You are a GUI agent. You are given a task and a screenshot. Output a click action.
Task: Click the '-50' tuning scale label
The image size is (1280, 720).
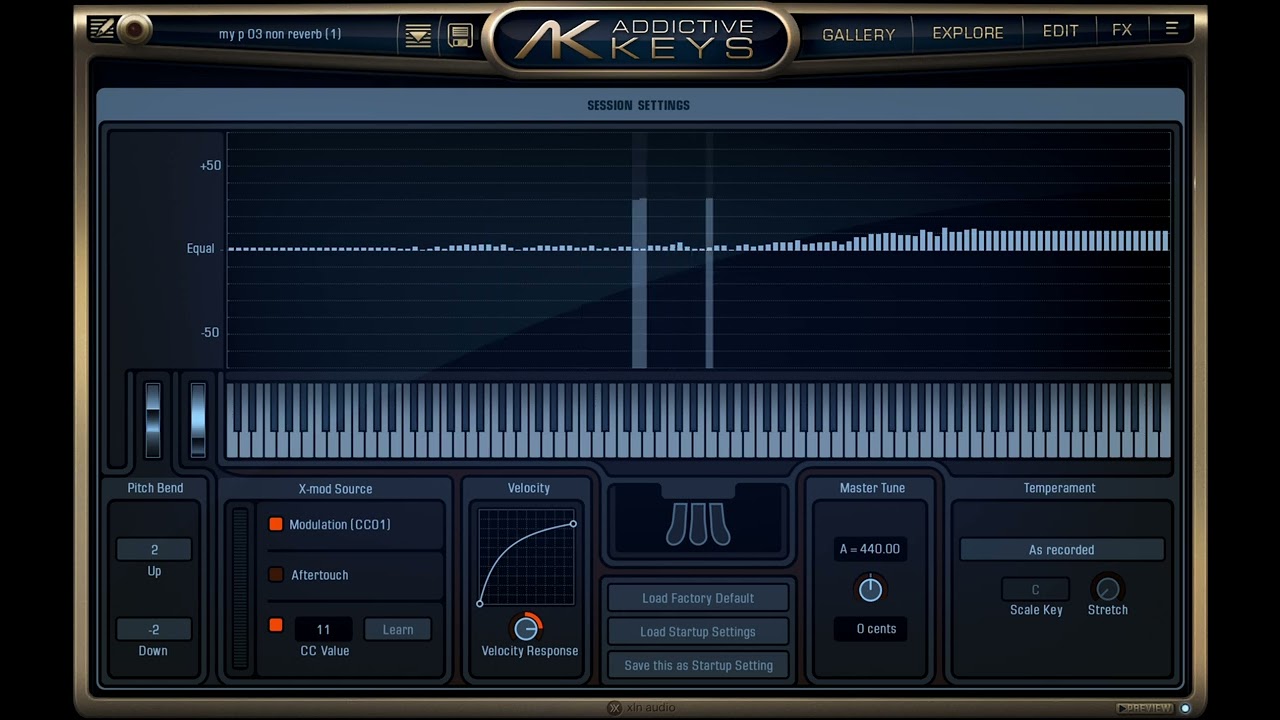click(210, 333)
